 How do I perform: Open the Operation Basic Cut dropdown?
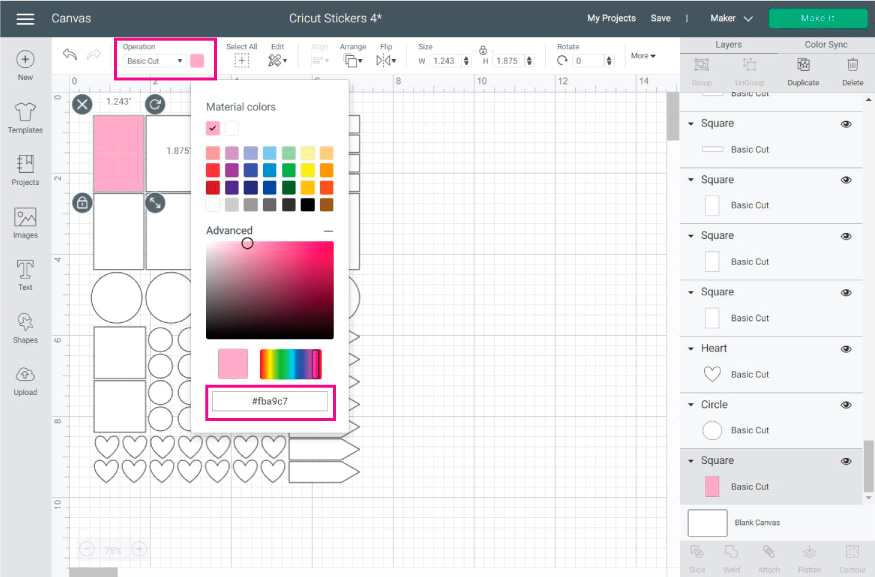tap(155, 61)
